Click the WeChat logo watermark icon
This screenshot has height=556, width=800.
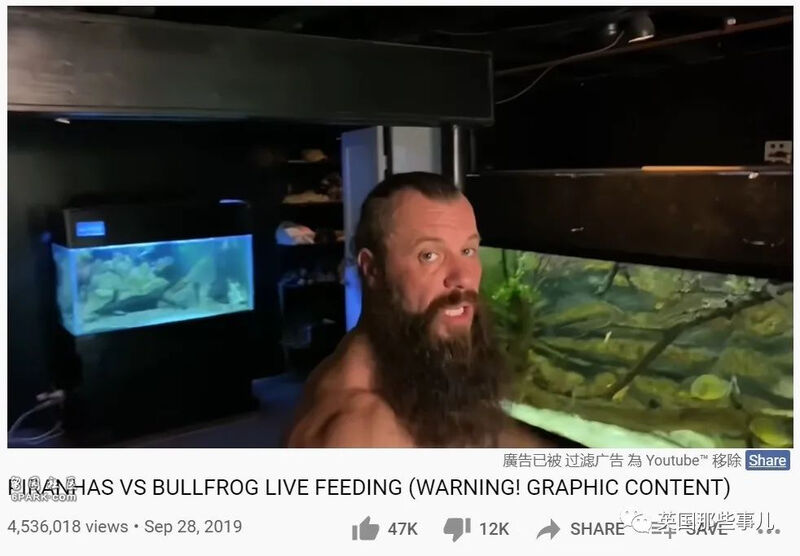coord(637,521)
